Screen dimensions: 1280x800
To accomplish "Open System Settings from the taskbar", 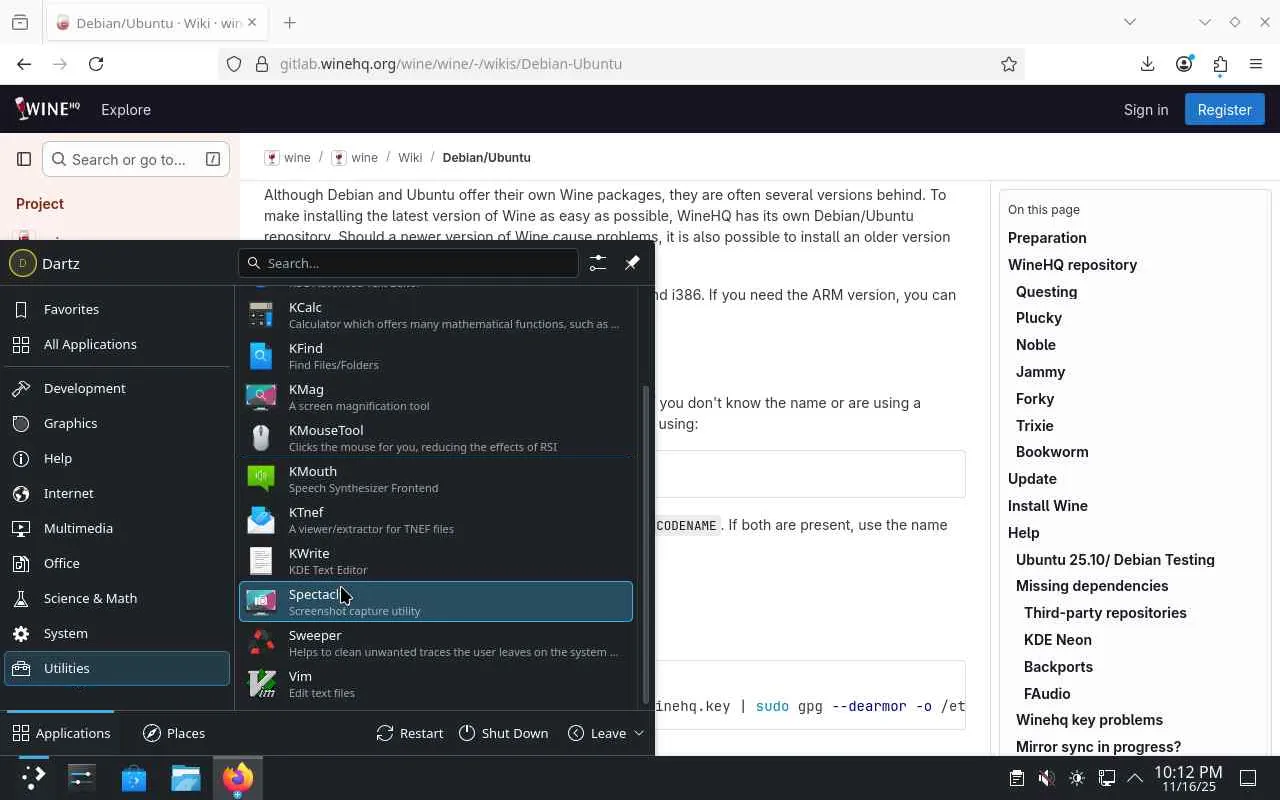I will click(82, 778).
